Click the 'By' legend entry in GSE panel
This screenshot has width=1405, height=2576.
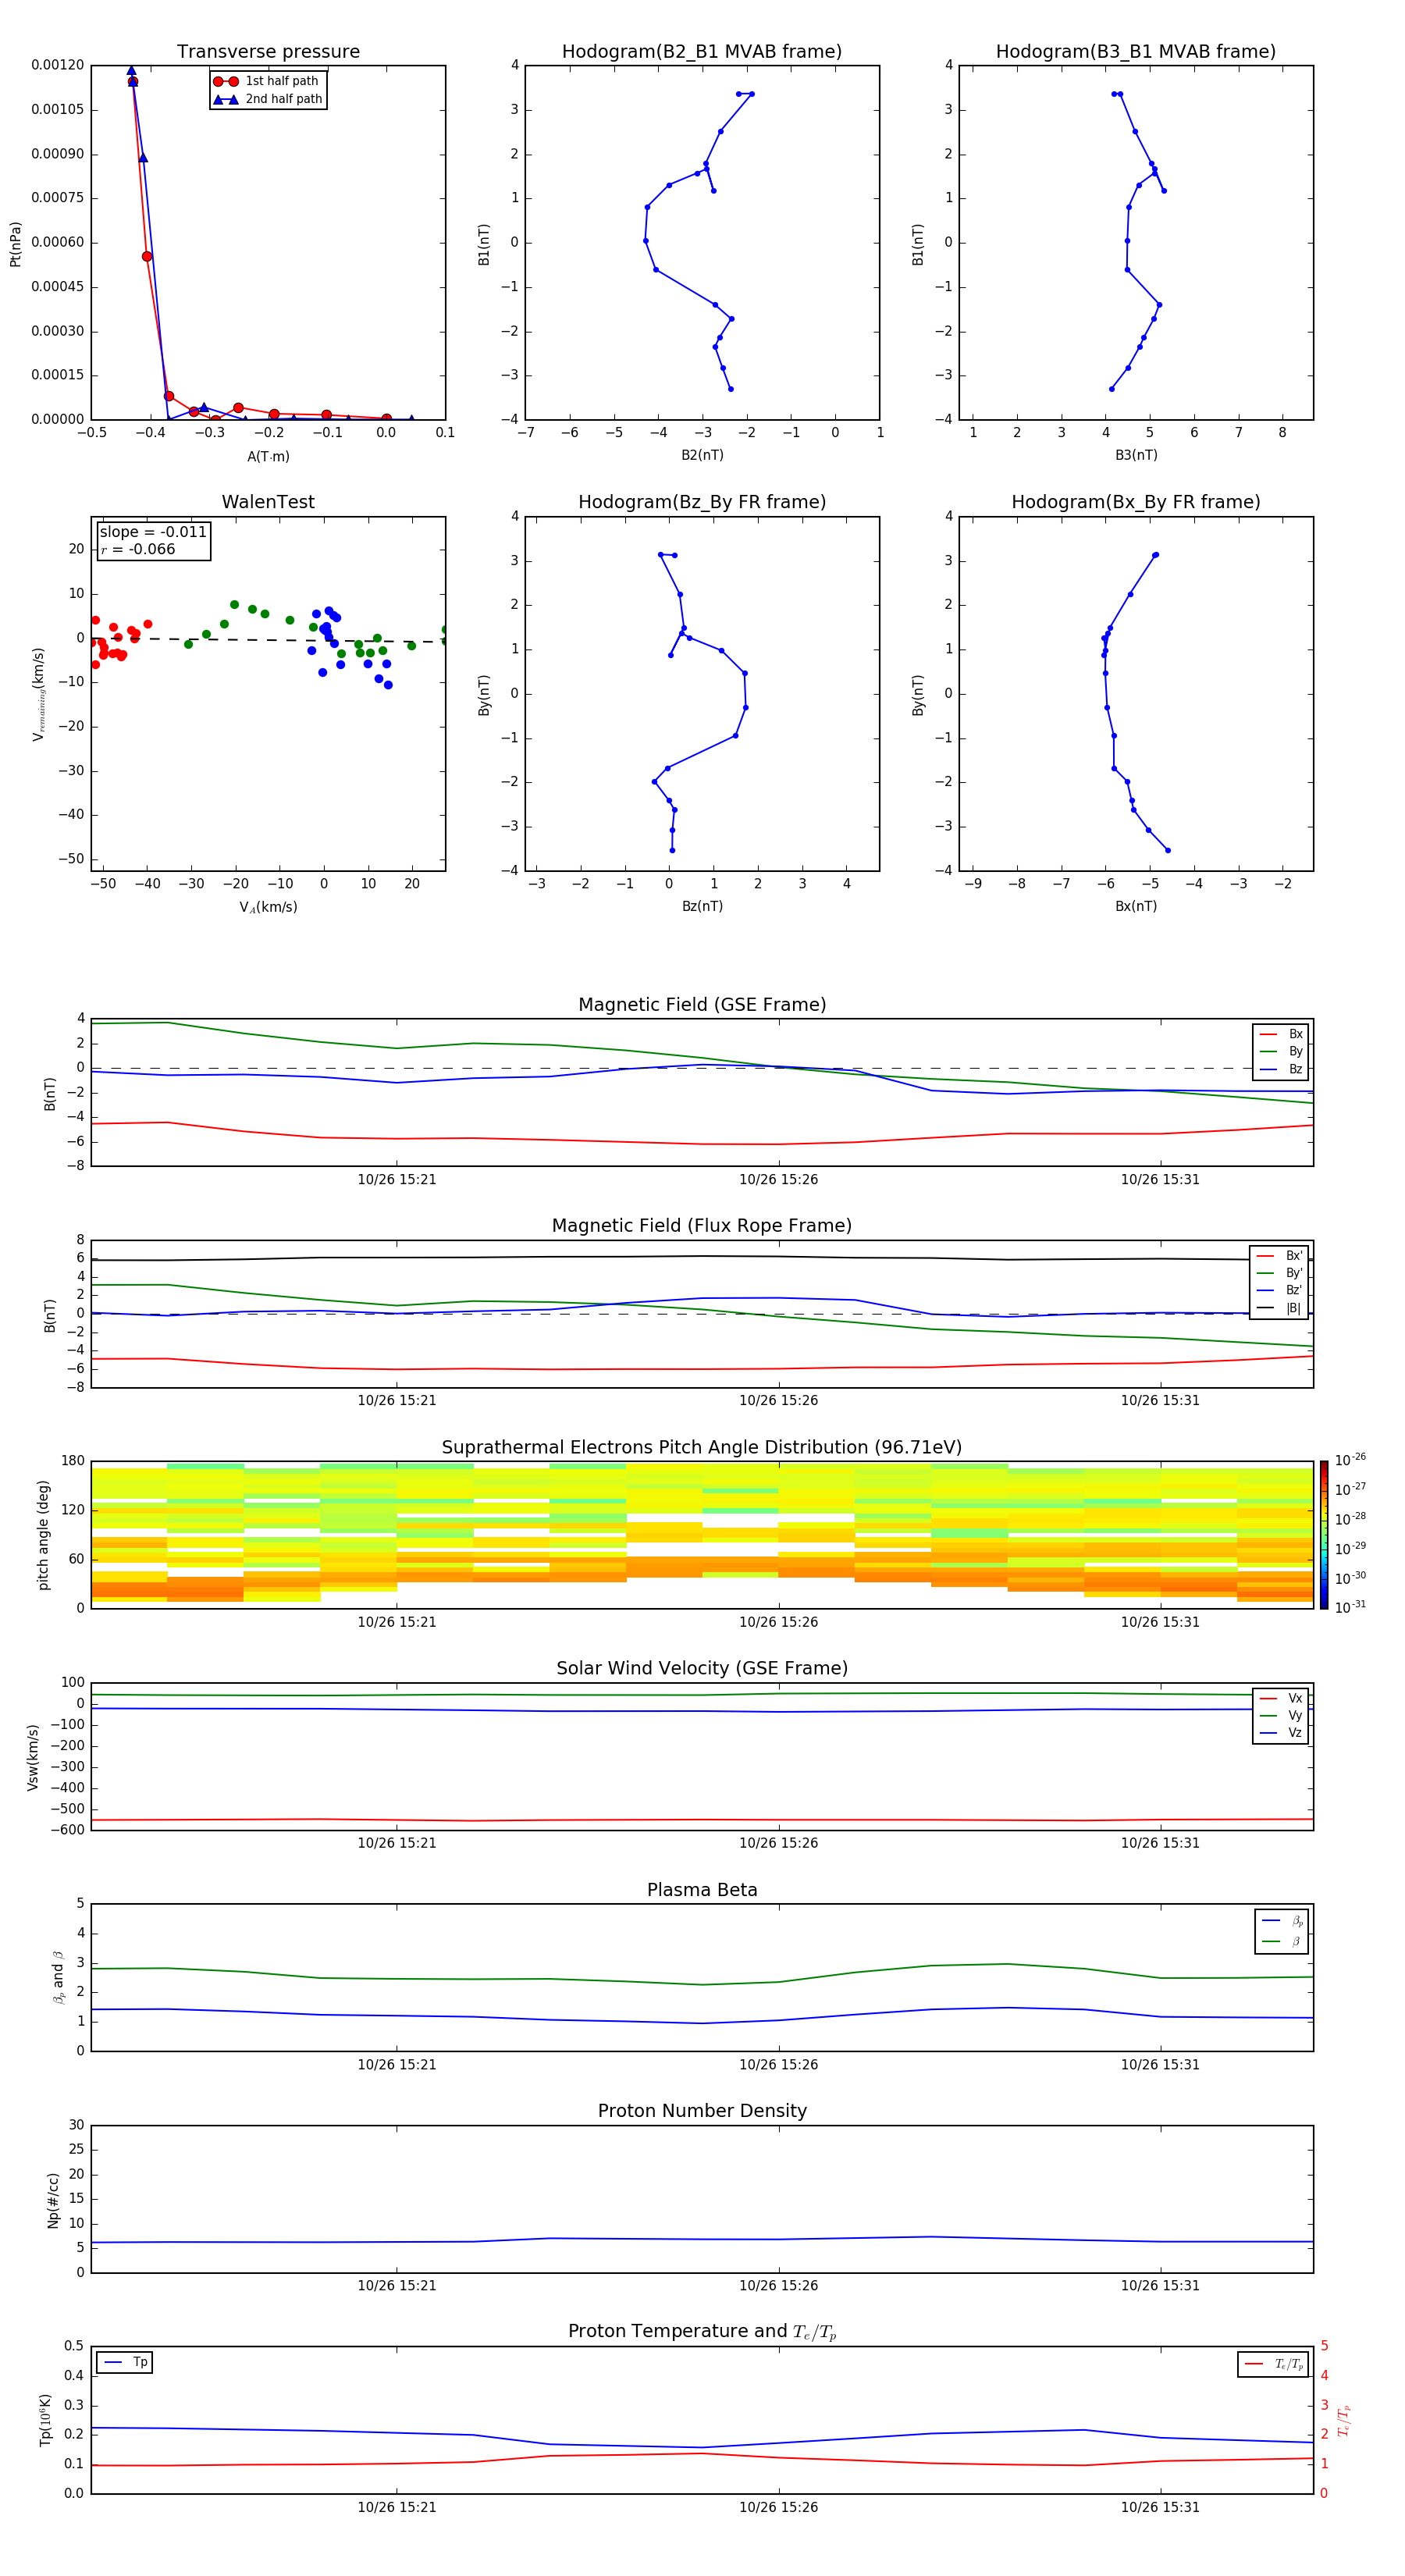tap(1282, 1051)
